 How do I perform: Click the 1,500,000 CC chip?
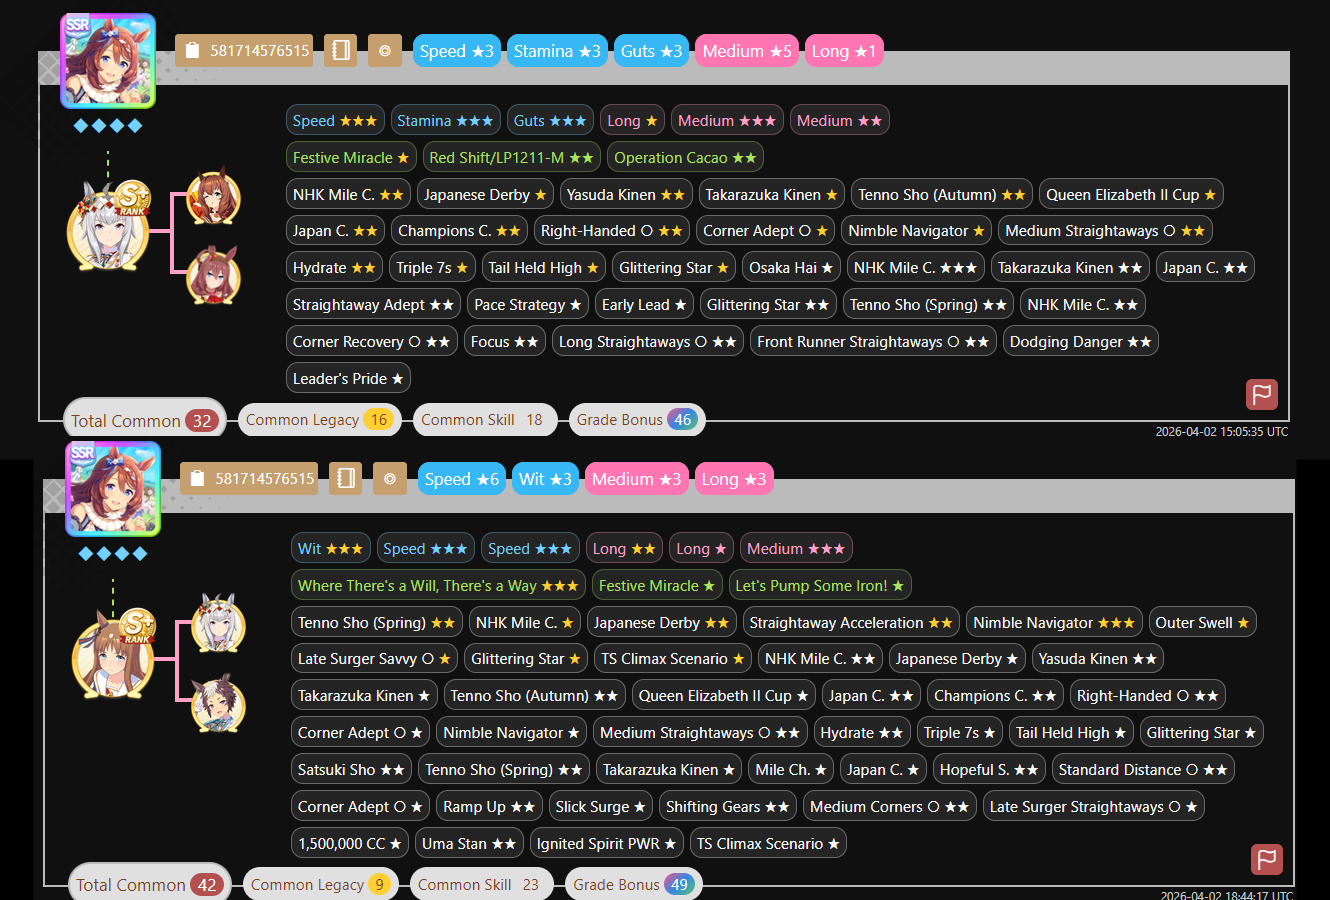pos(350,843)
